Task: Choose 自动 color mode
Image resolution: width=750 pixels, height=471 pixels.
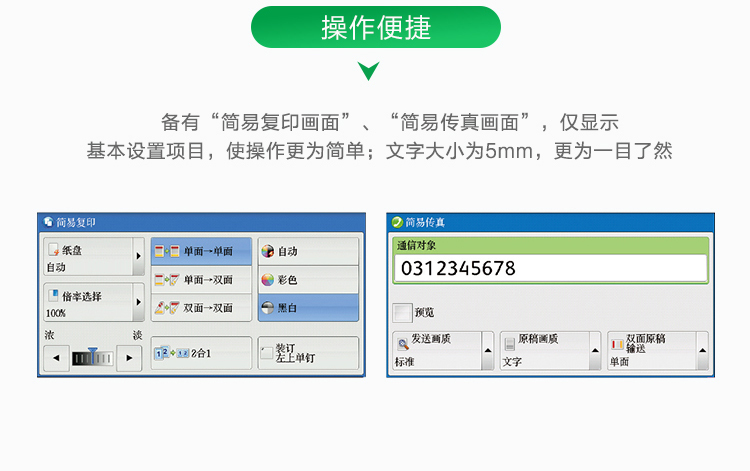Action: tap(309, 251)
